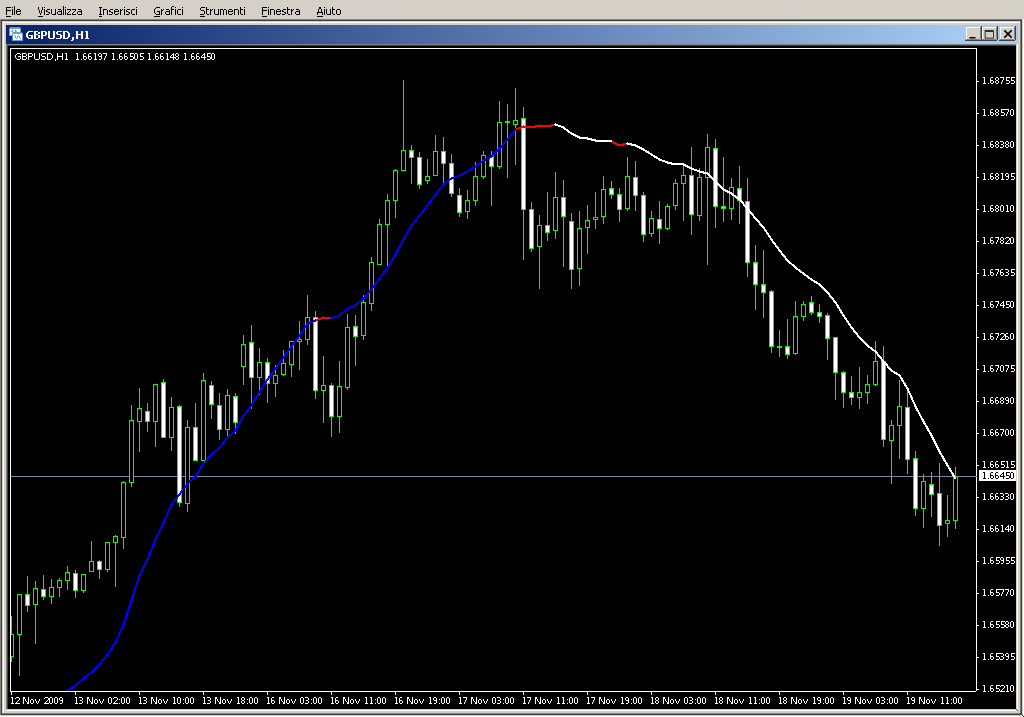Click time axis label 13 Nov 02:00

coord(102,701)
